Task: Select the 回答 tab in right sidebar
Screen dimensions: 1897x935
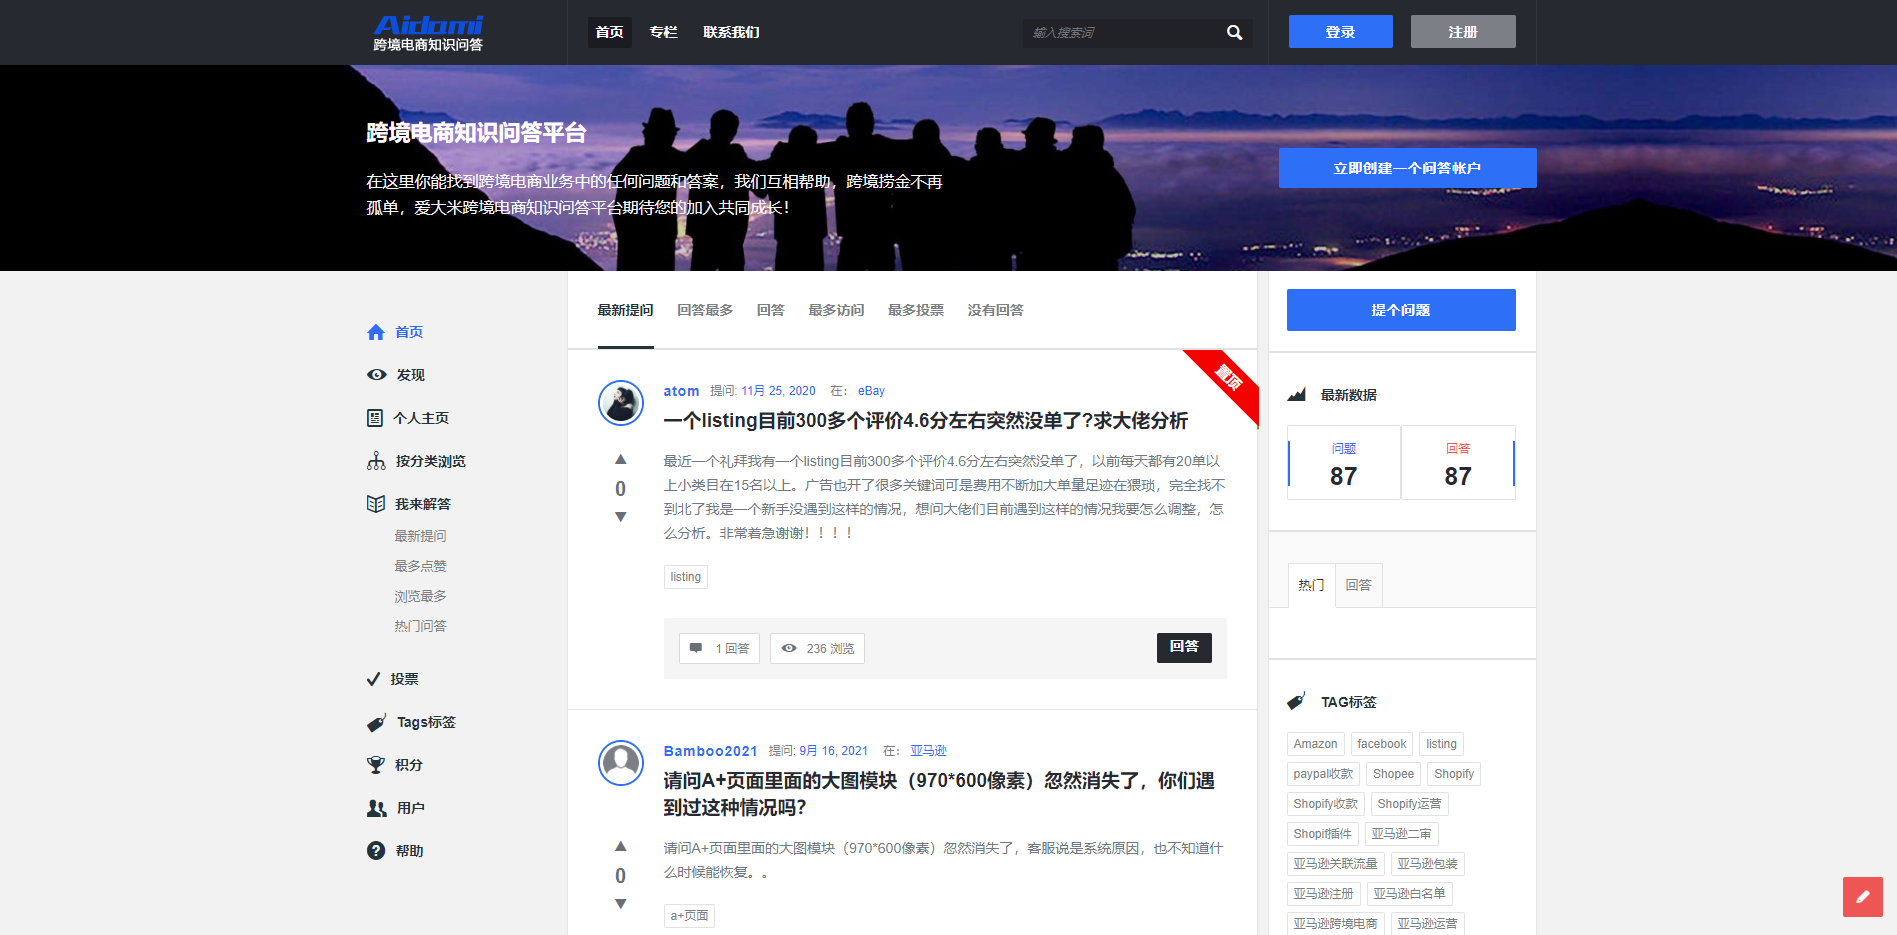Action: [1359, 585]
